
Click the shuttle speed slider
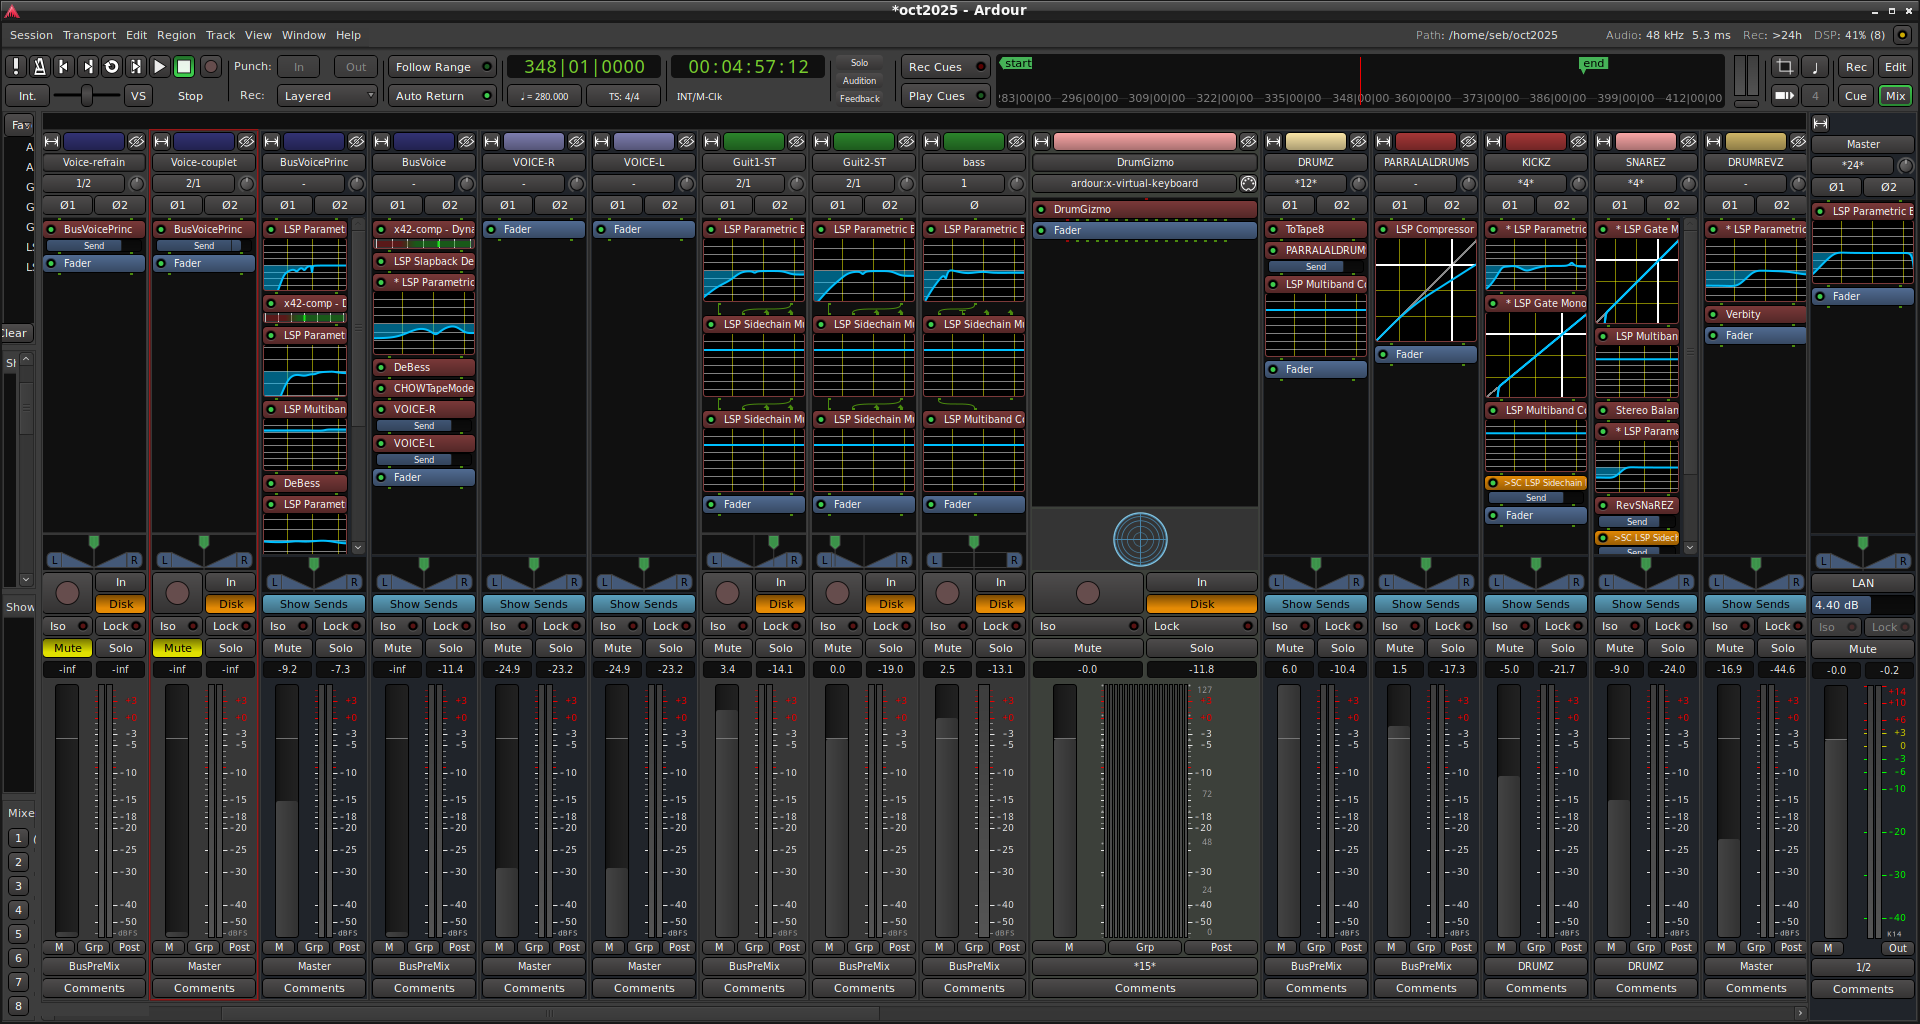pos(86,96)
